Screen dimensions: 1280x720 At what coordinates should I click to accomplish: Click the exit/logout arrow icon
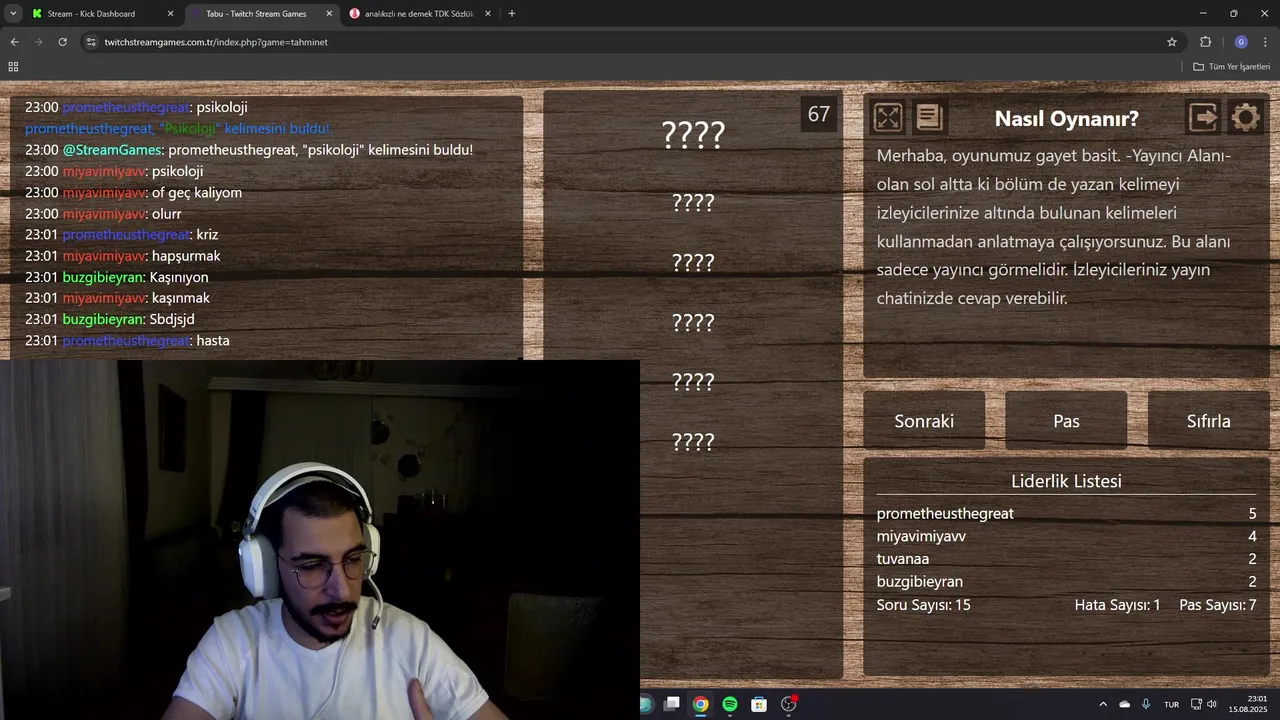1203,118
